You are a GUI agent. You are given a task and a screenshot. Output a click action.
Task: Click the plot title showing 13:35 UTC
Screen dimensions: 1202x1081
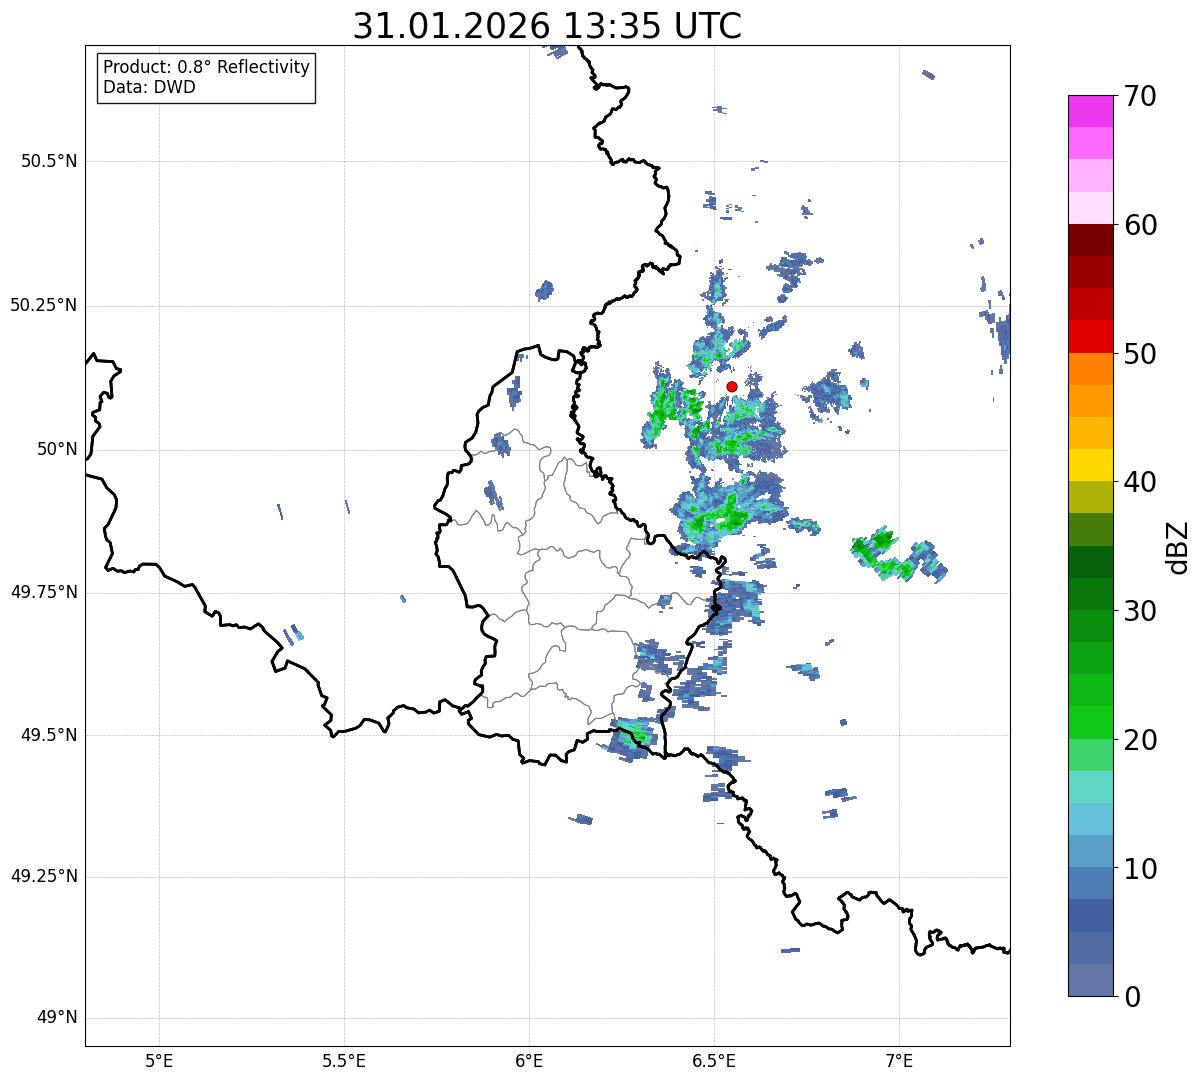pyautogui.click(x=547, y=26)
